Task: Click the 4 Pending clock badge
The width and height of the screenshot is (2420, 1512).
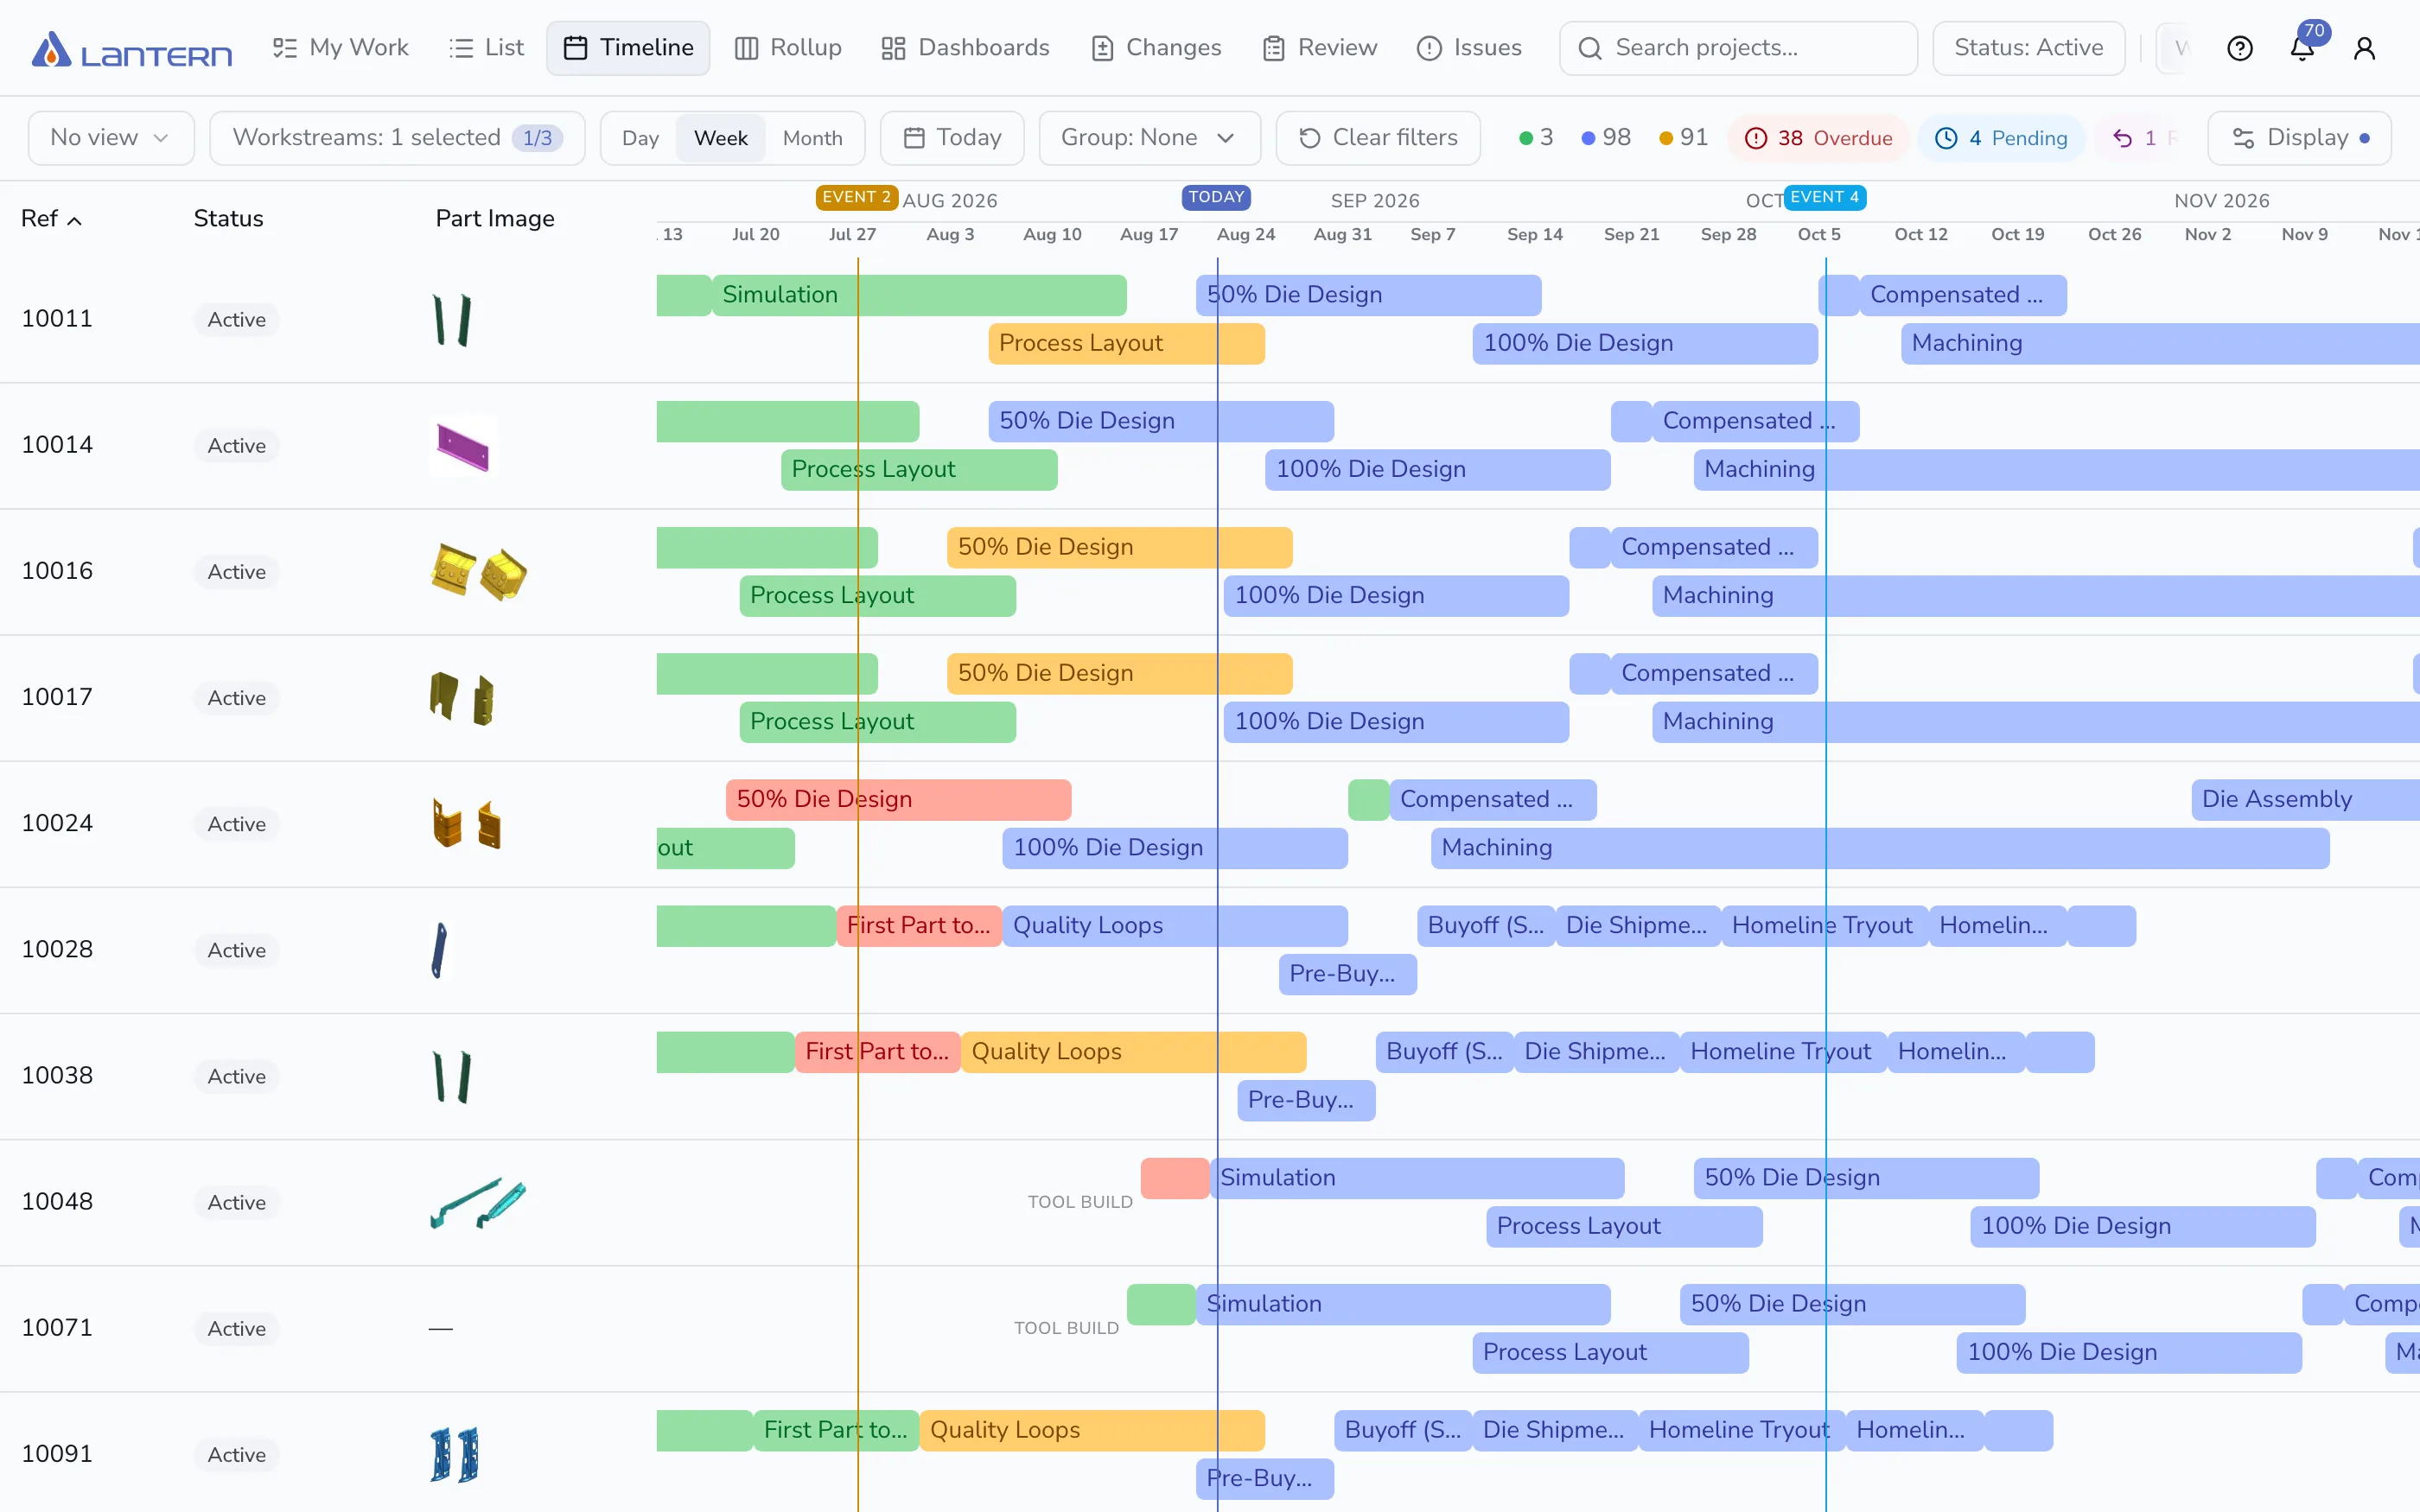Action: [x=2001, y=138]
